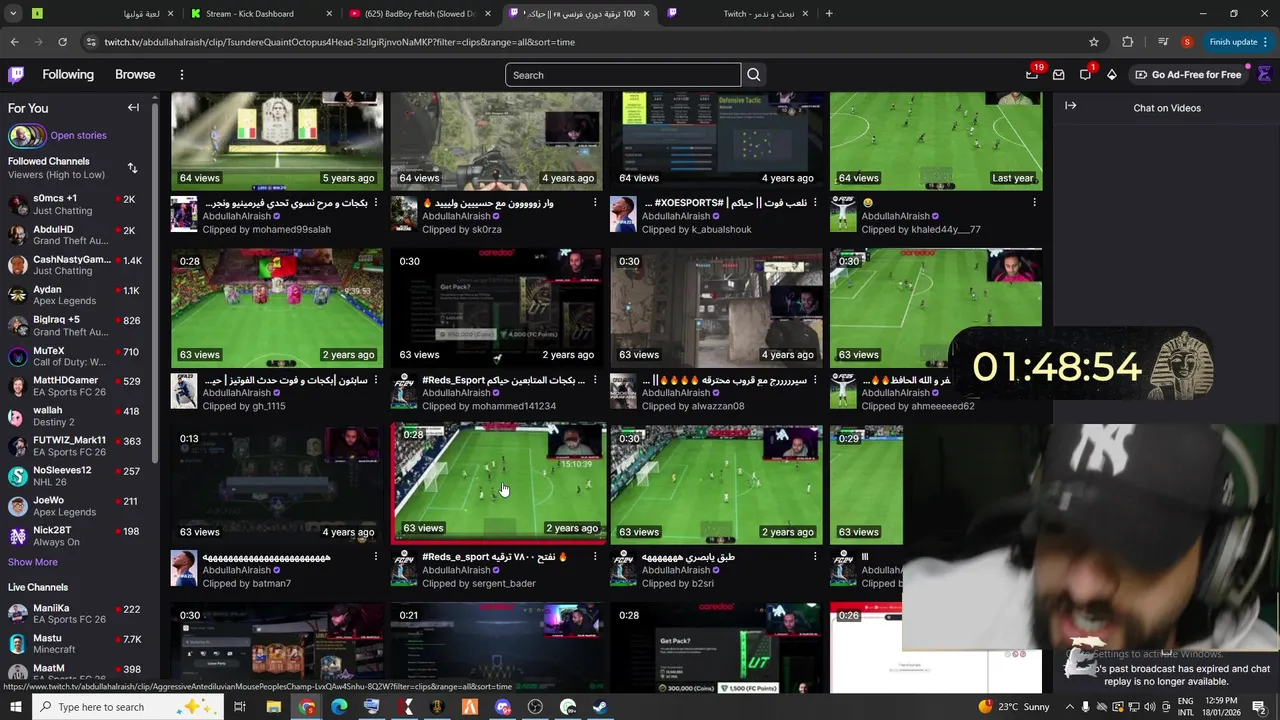The width and height of the screenshot is (1280, 720).
Task: Open ManiiKa live channel
Action: click(76, 613)
